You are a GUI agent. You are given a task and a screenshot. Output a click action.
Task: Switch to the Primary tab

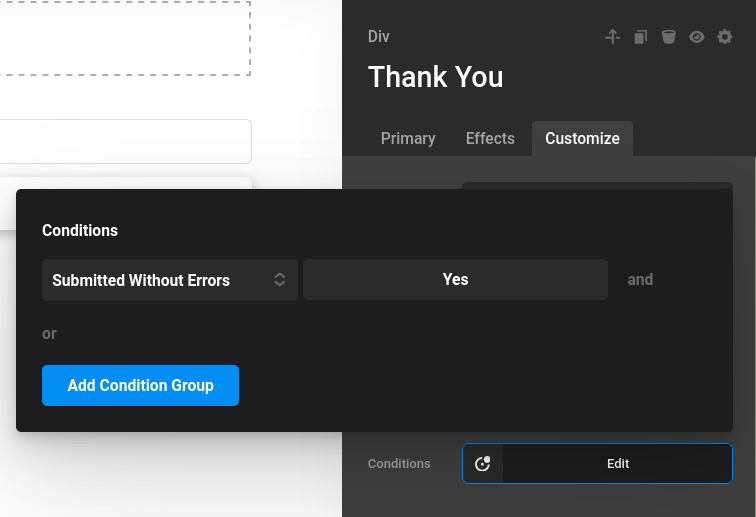[408, 139]
